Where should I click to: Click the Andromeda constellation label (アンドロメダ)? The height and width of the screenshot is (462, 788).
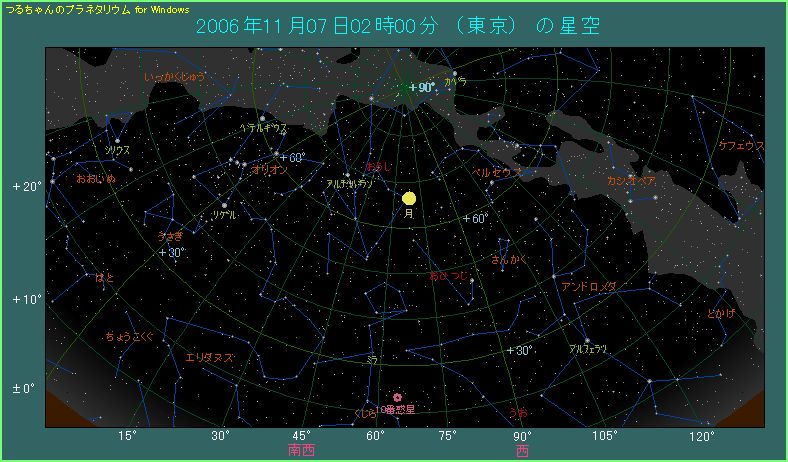589,286
